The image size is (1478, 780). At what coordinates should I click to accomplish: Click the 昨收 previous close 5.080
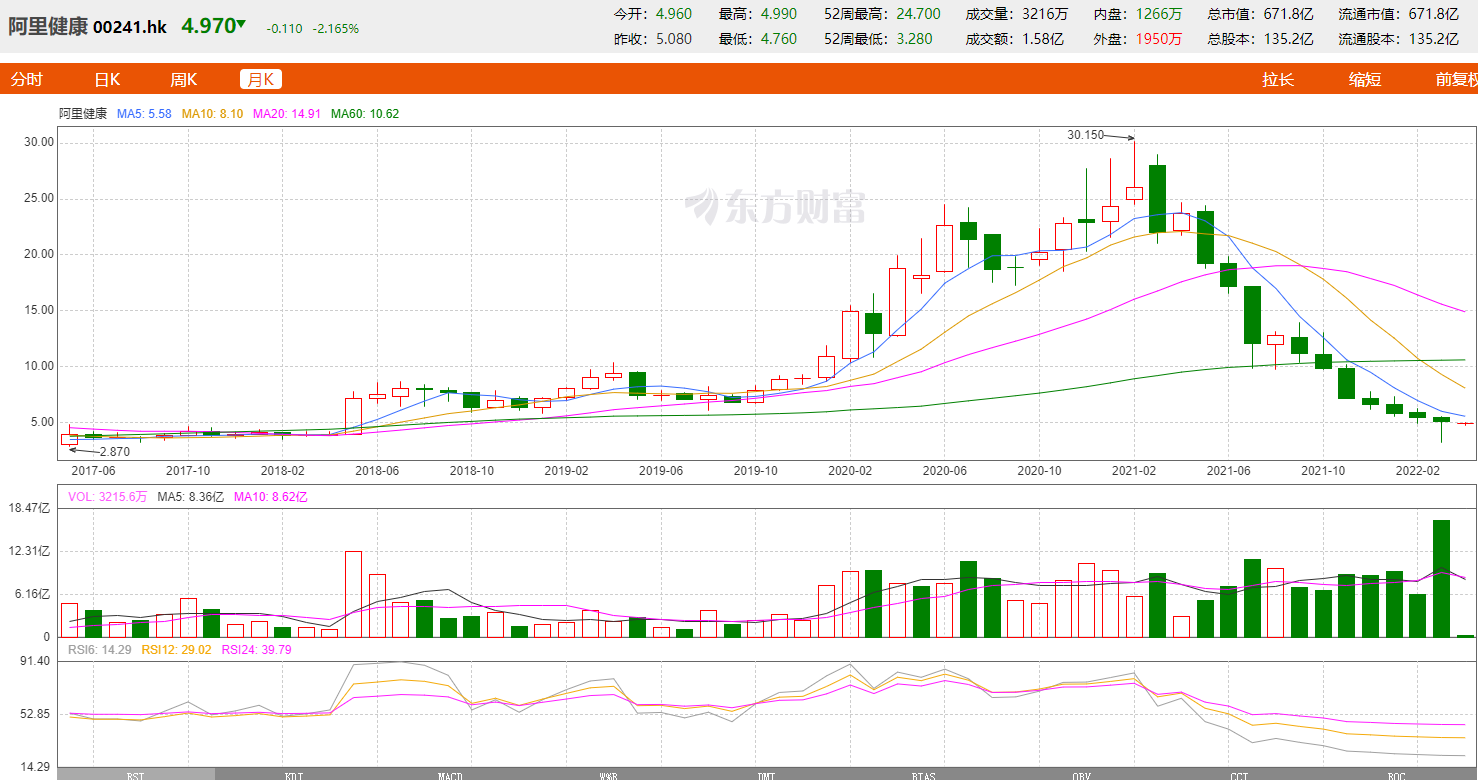[673, 39]
